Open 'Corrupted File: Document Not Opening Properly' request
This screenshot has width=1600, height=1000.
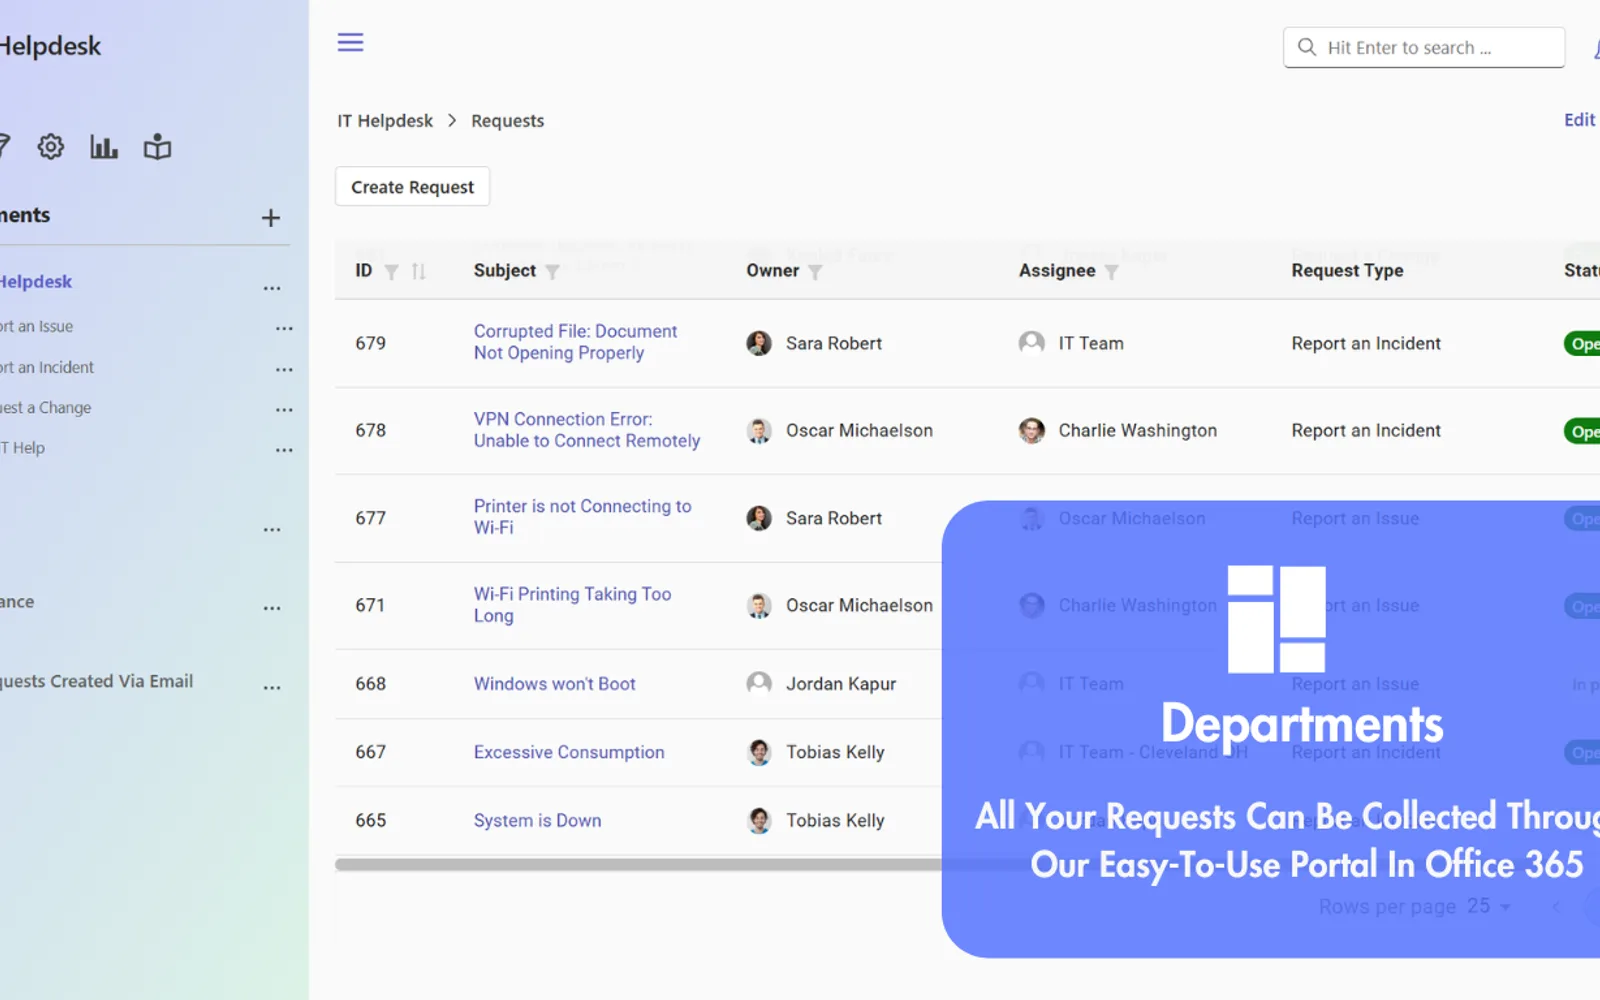[x=575, y=342]
